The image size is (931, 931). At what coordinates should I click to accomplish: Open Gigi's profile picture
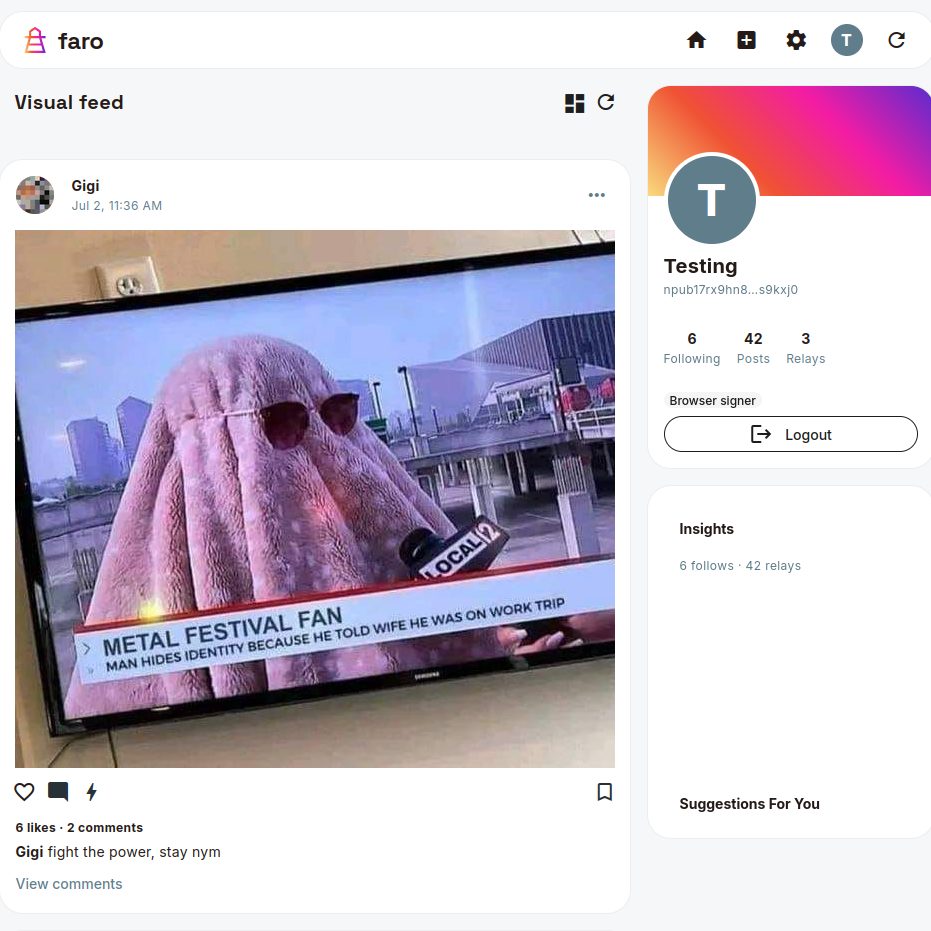[35, 195]
